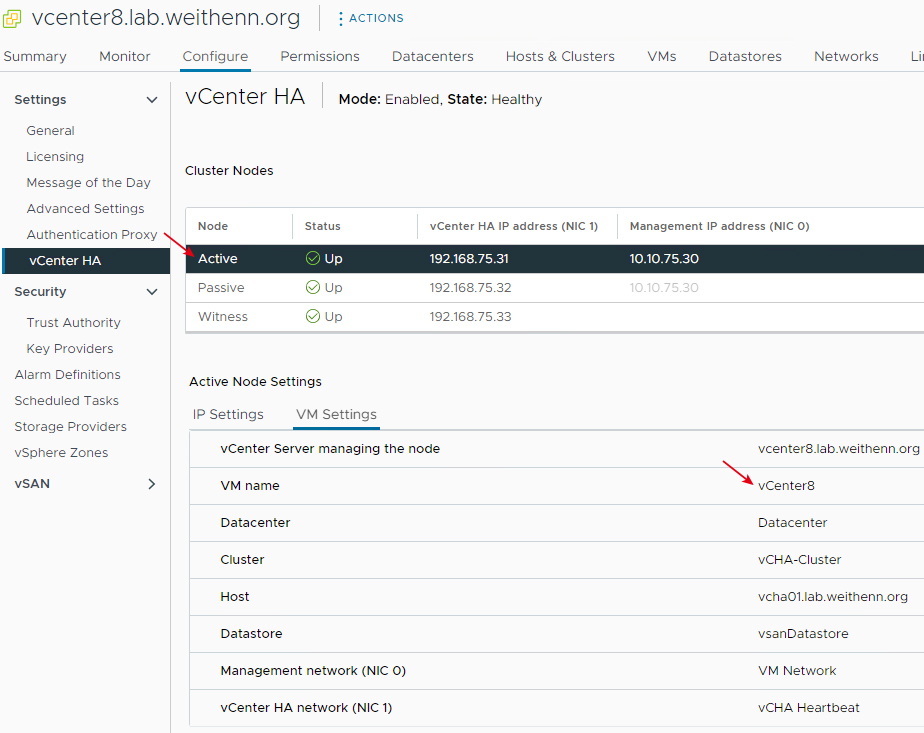Select the VM Settings tab
The height and width of the screenshot is (733, 924).
(336, 414)
